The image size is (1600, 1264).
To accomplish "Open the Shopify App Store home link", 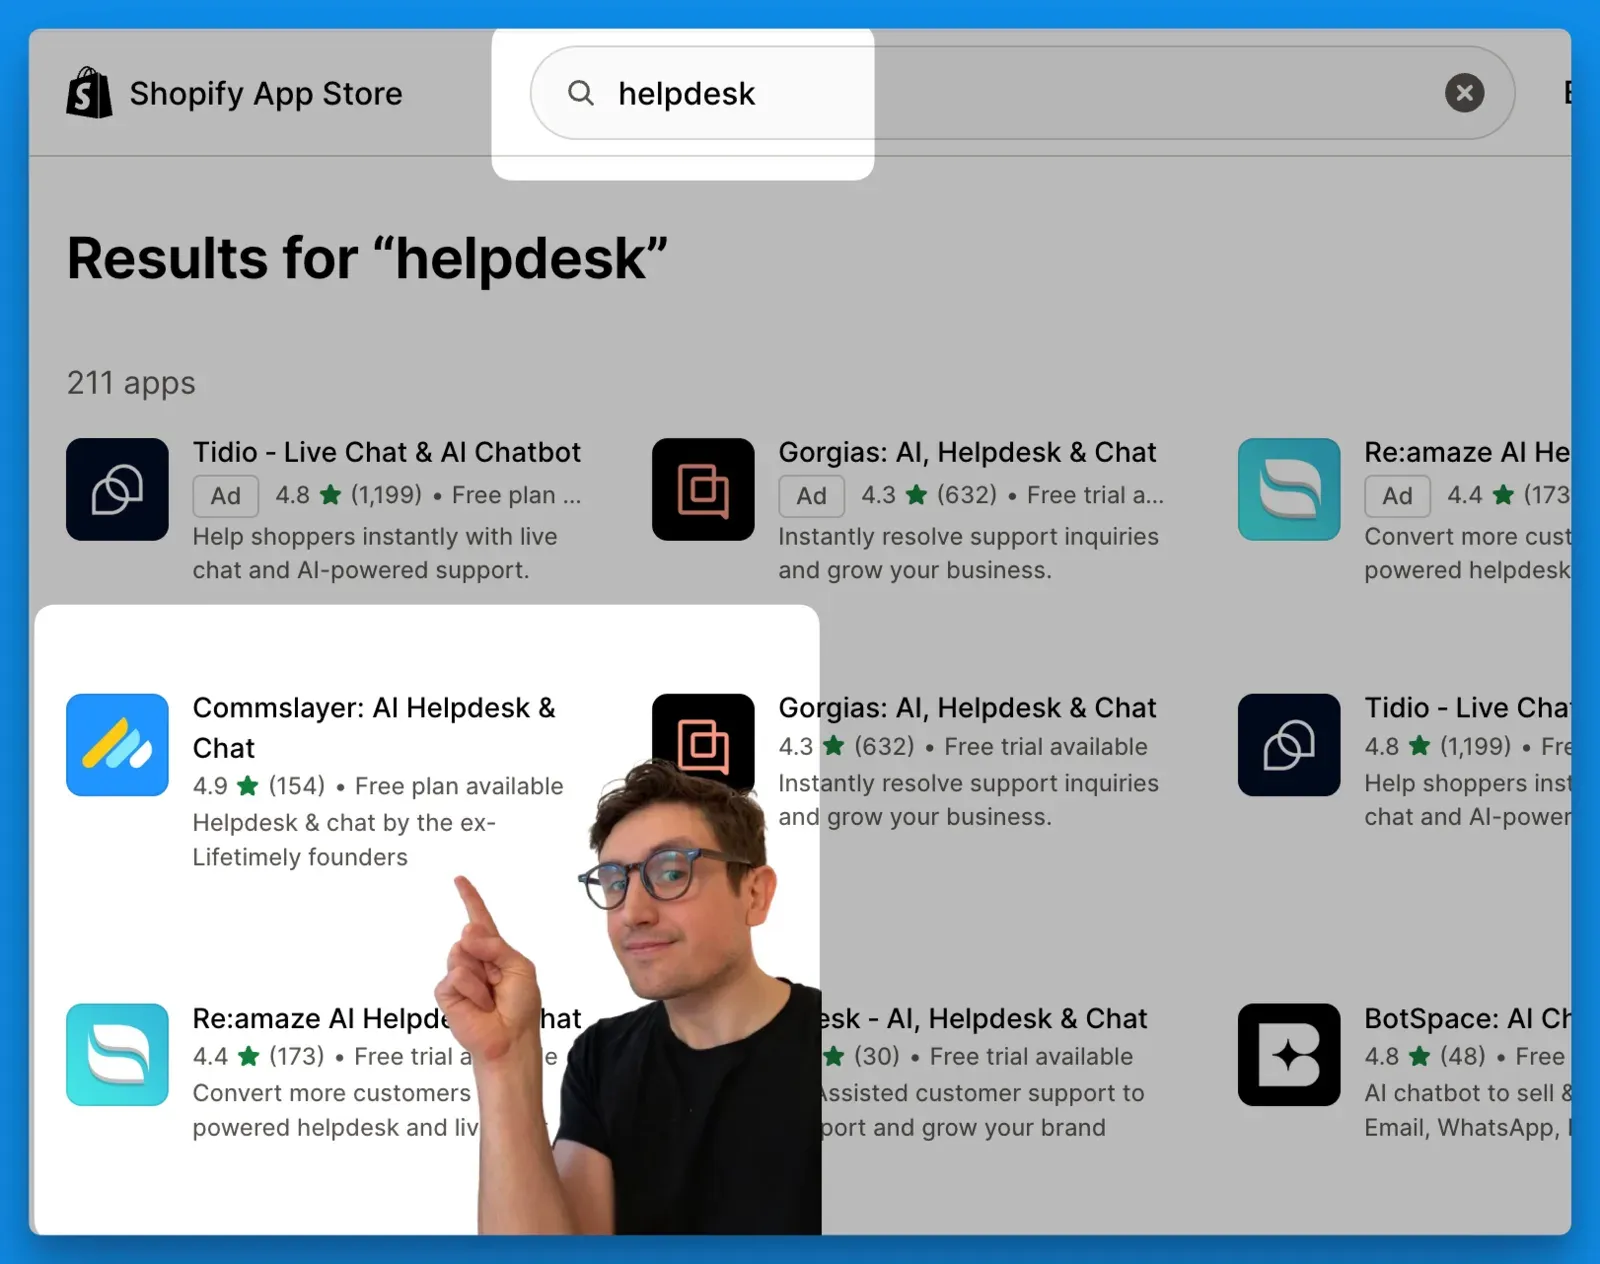I will 234,93.
